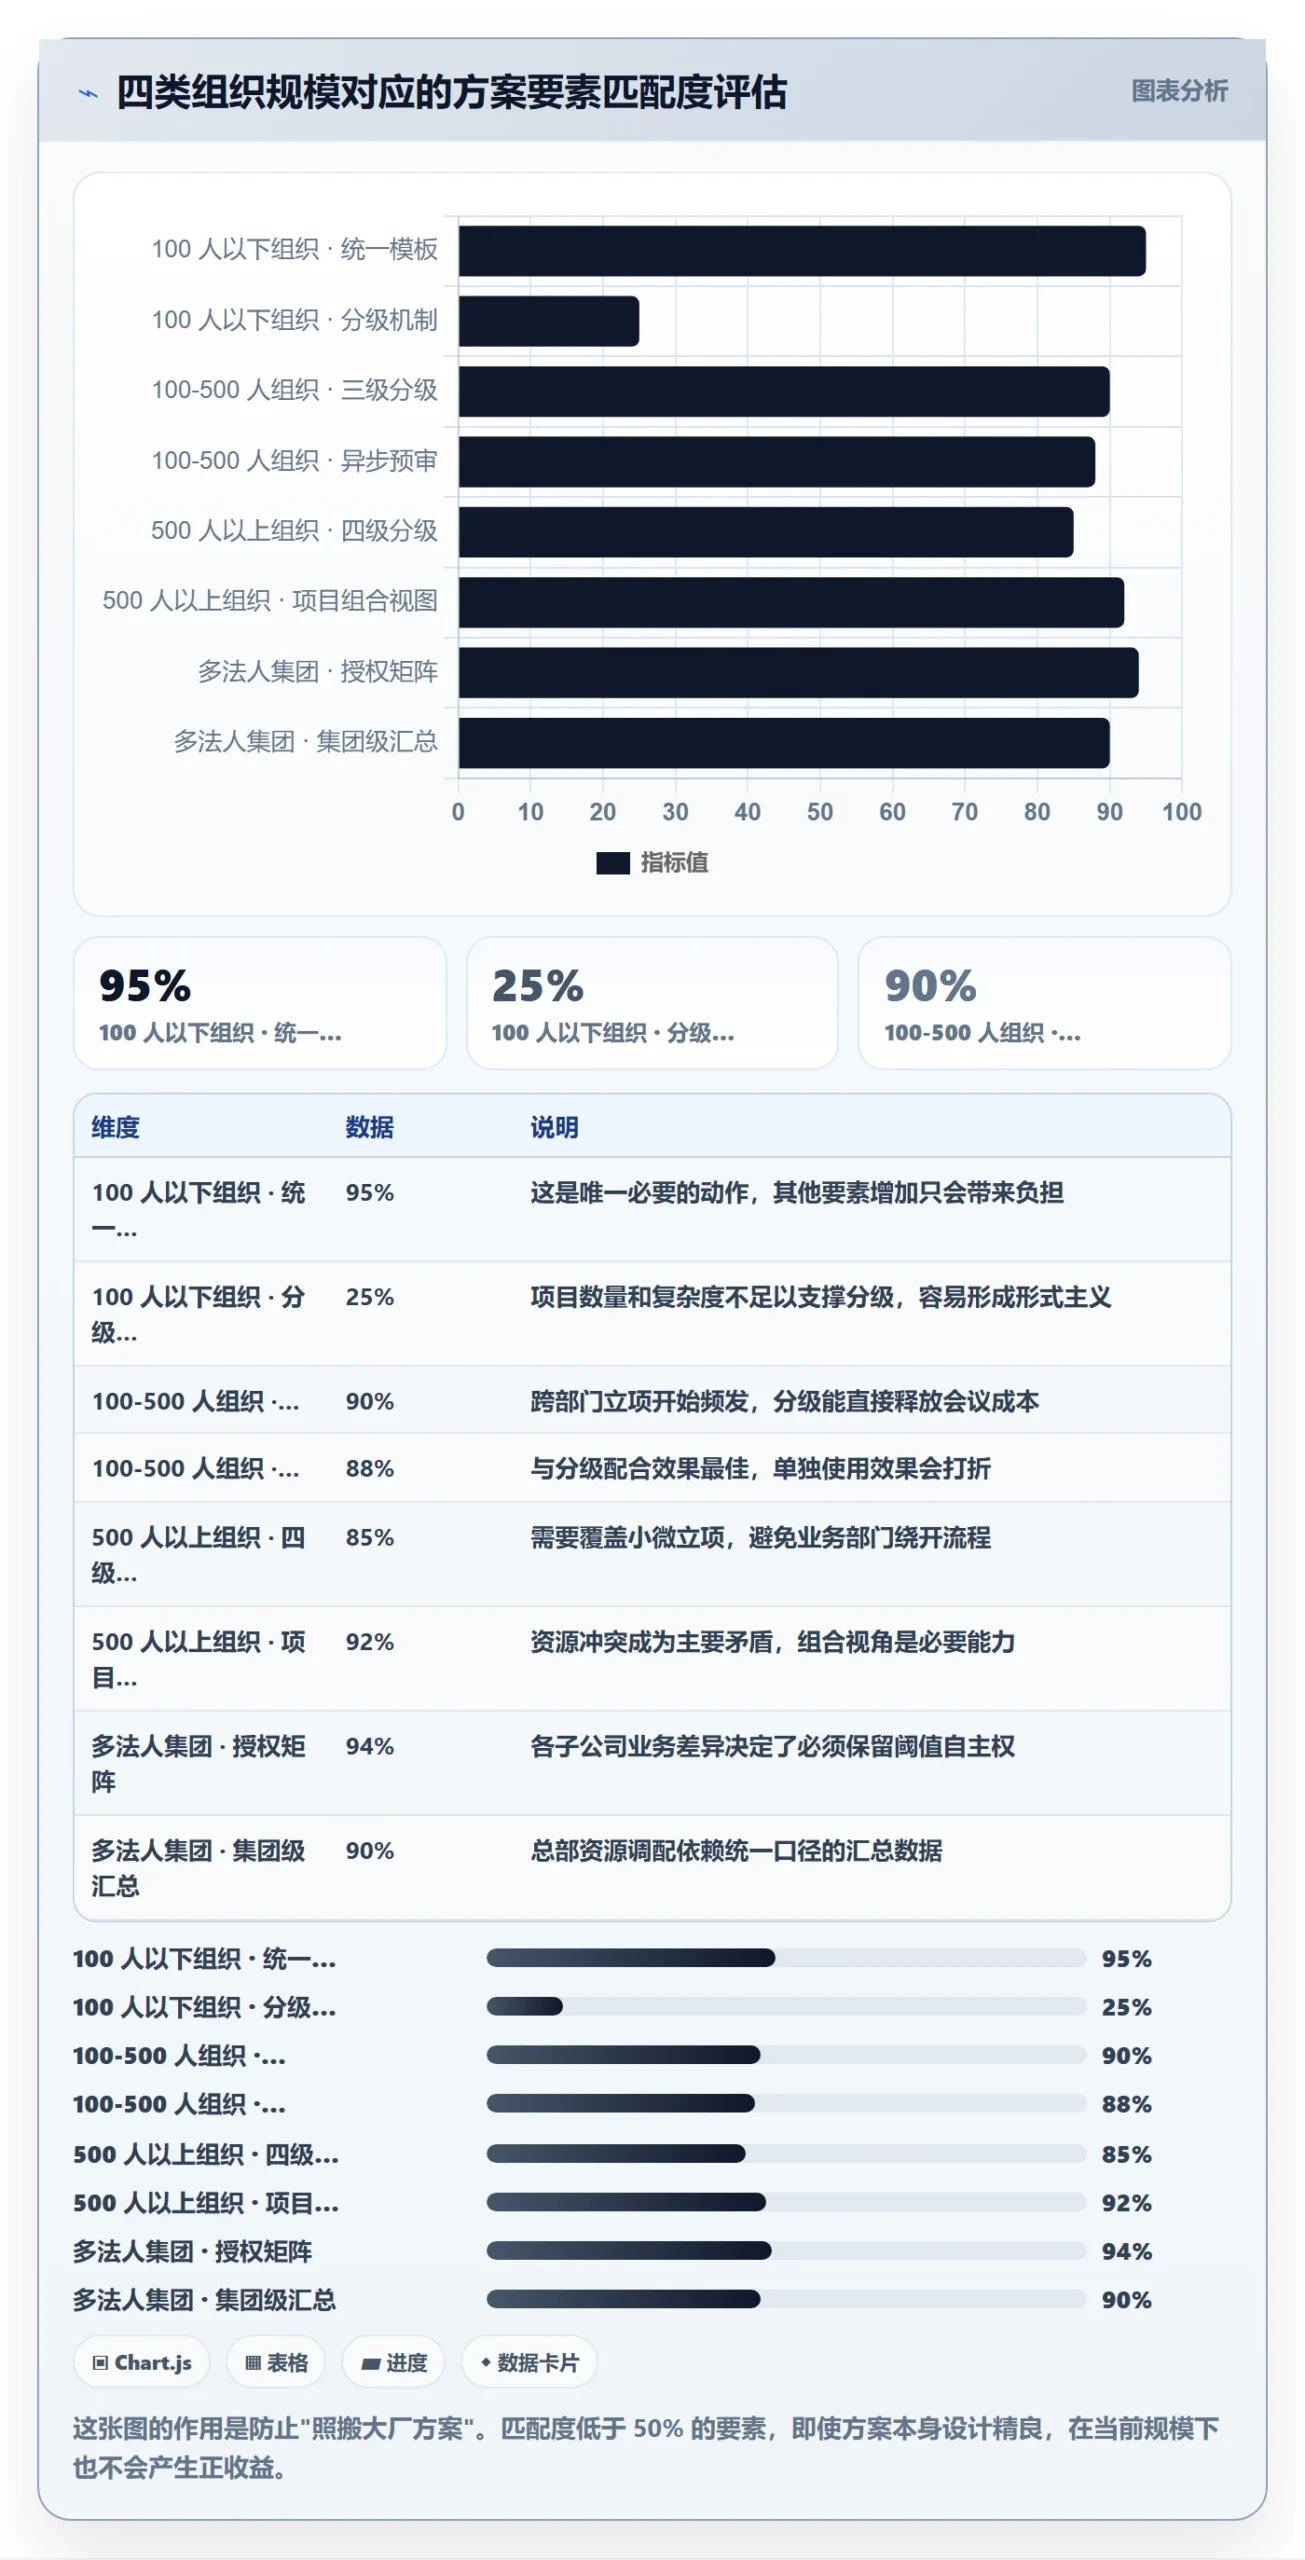This screenshot has width=1305, height=2560.
Task: Click the card title 四类组织规模对应的方案要素匹配度评估
Action: (x=452, y=93)
